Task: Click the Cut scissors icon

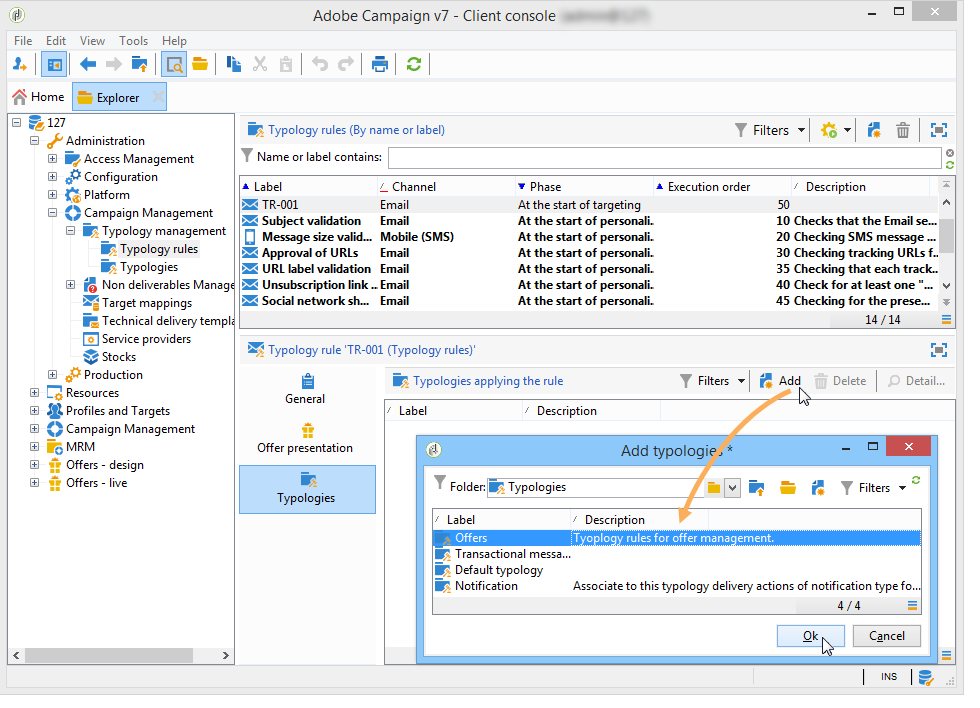Action: coord(260,64)
